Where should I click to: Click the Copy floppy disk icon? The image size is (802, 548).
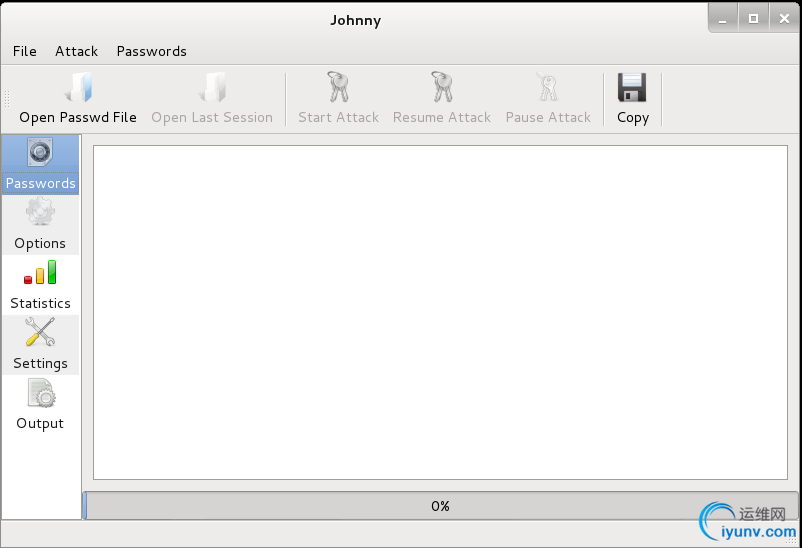pos(632,87)
